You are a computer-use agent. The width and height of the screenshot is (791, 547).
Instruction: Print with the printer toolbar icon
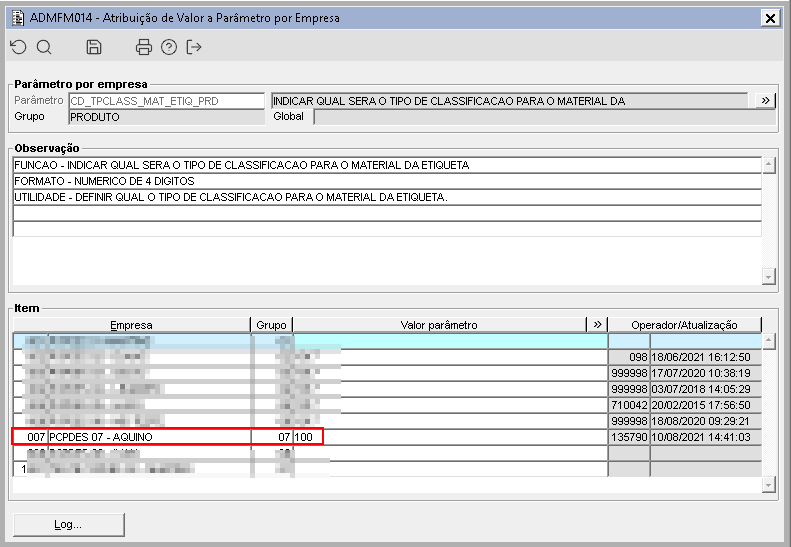(144, 47)
